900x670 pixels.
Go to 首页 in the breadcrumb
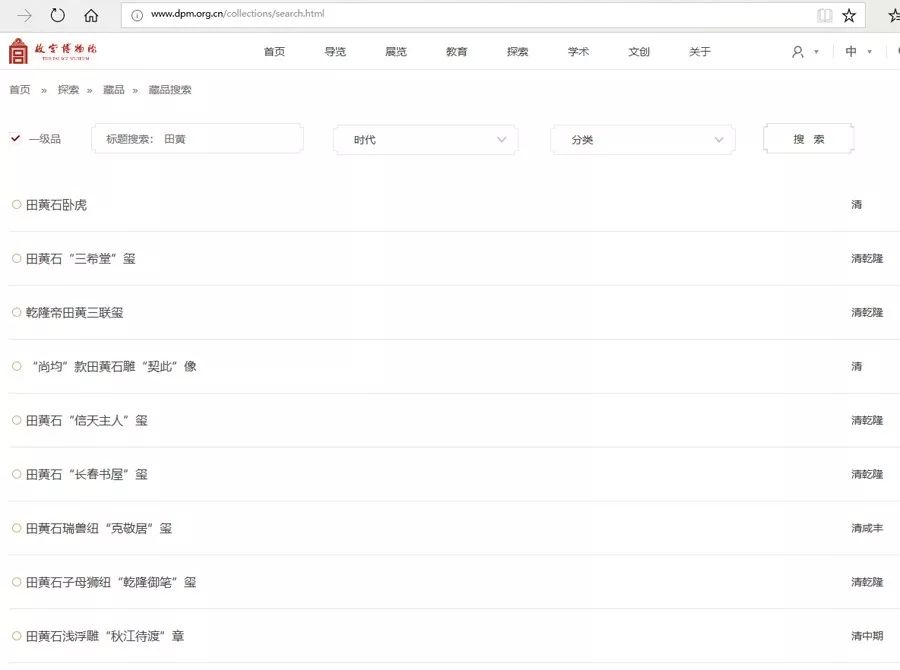tap(20, 90)
